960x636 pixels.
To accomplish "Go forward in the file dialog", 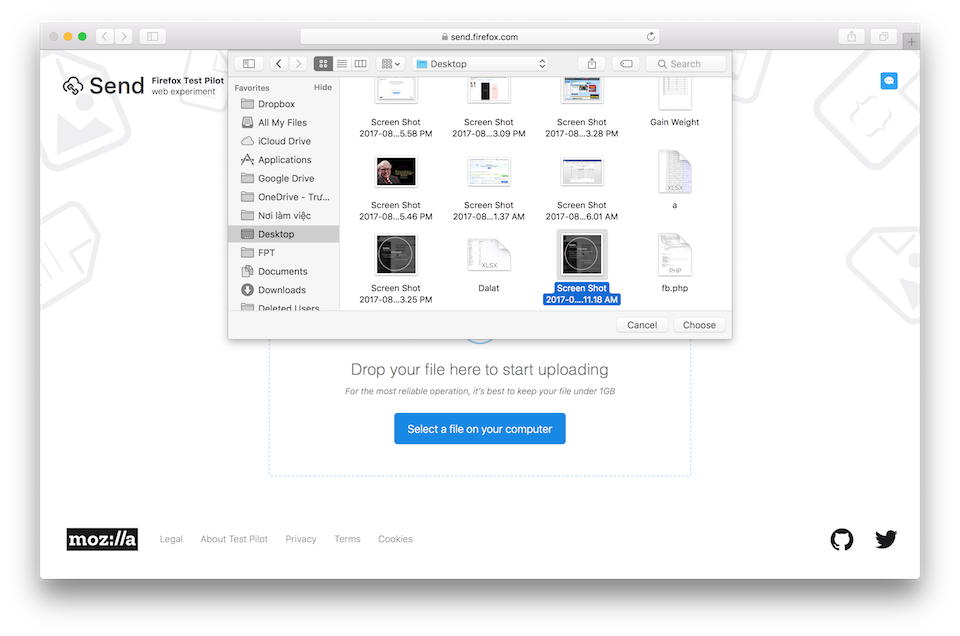I will coord(298,64).
